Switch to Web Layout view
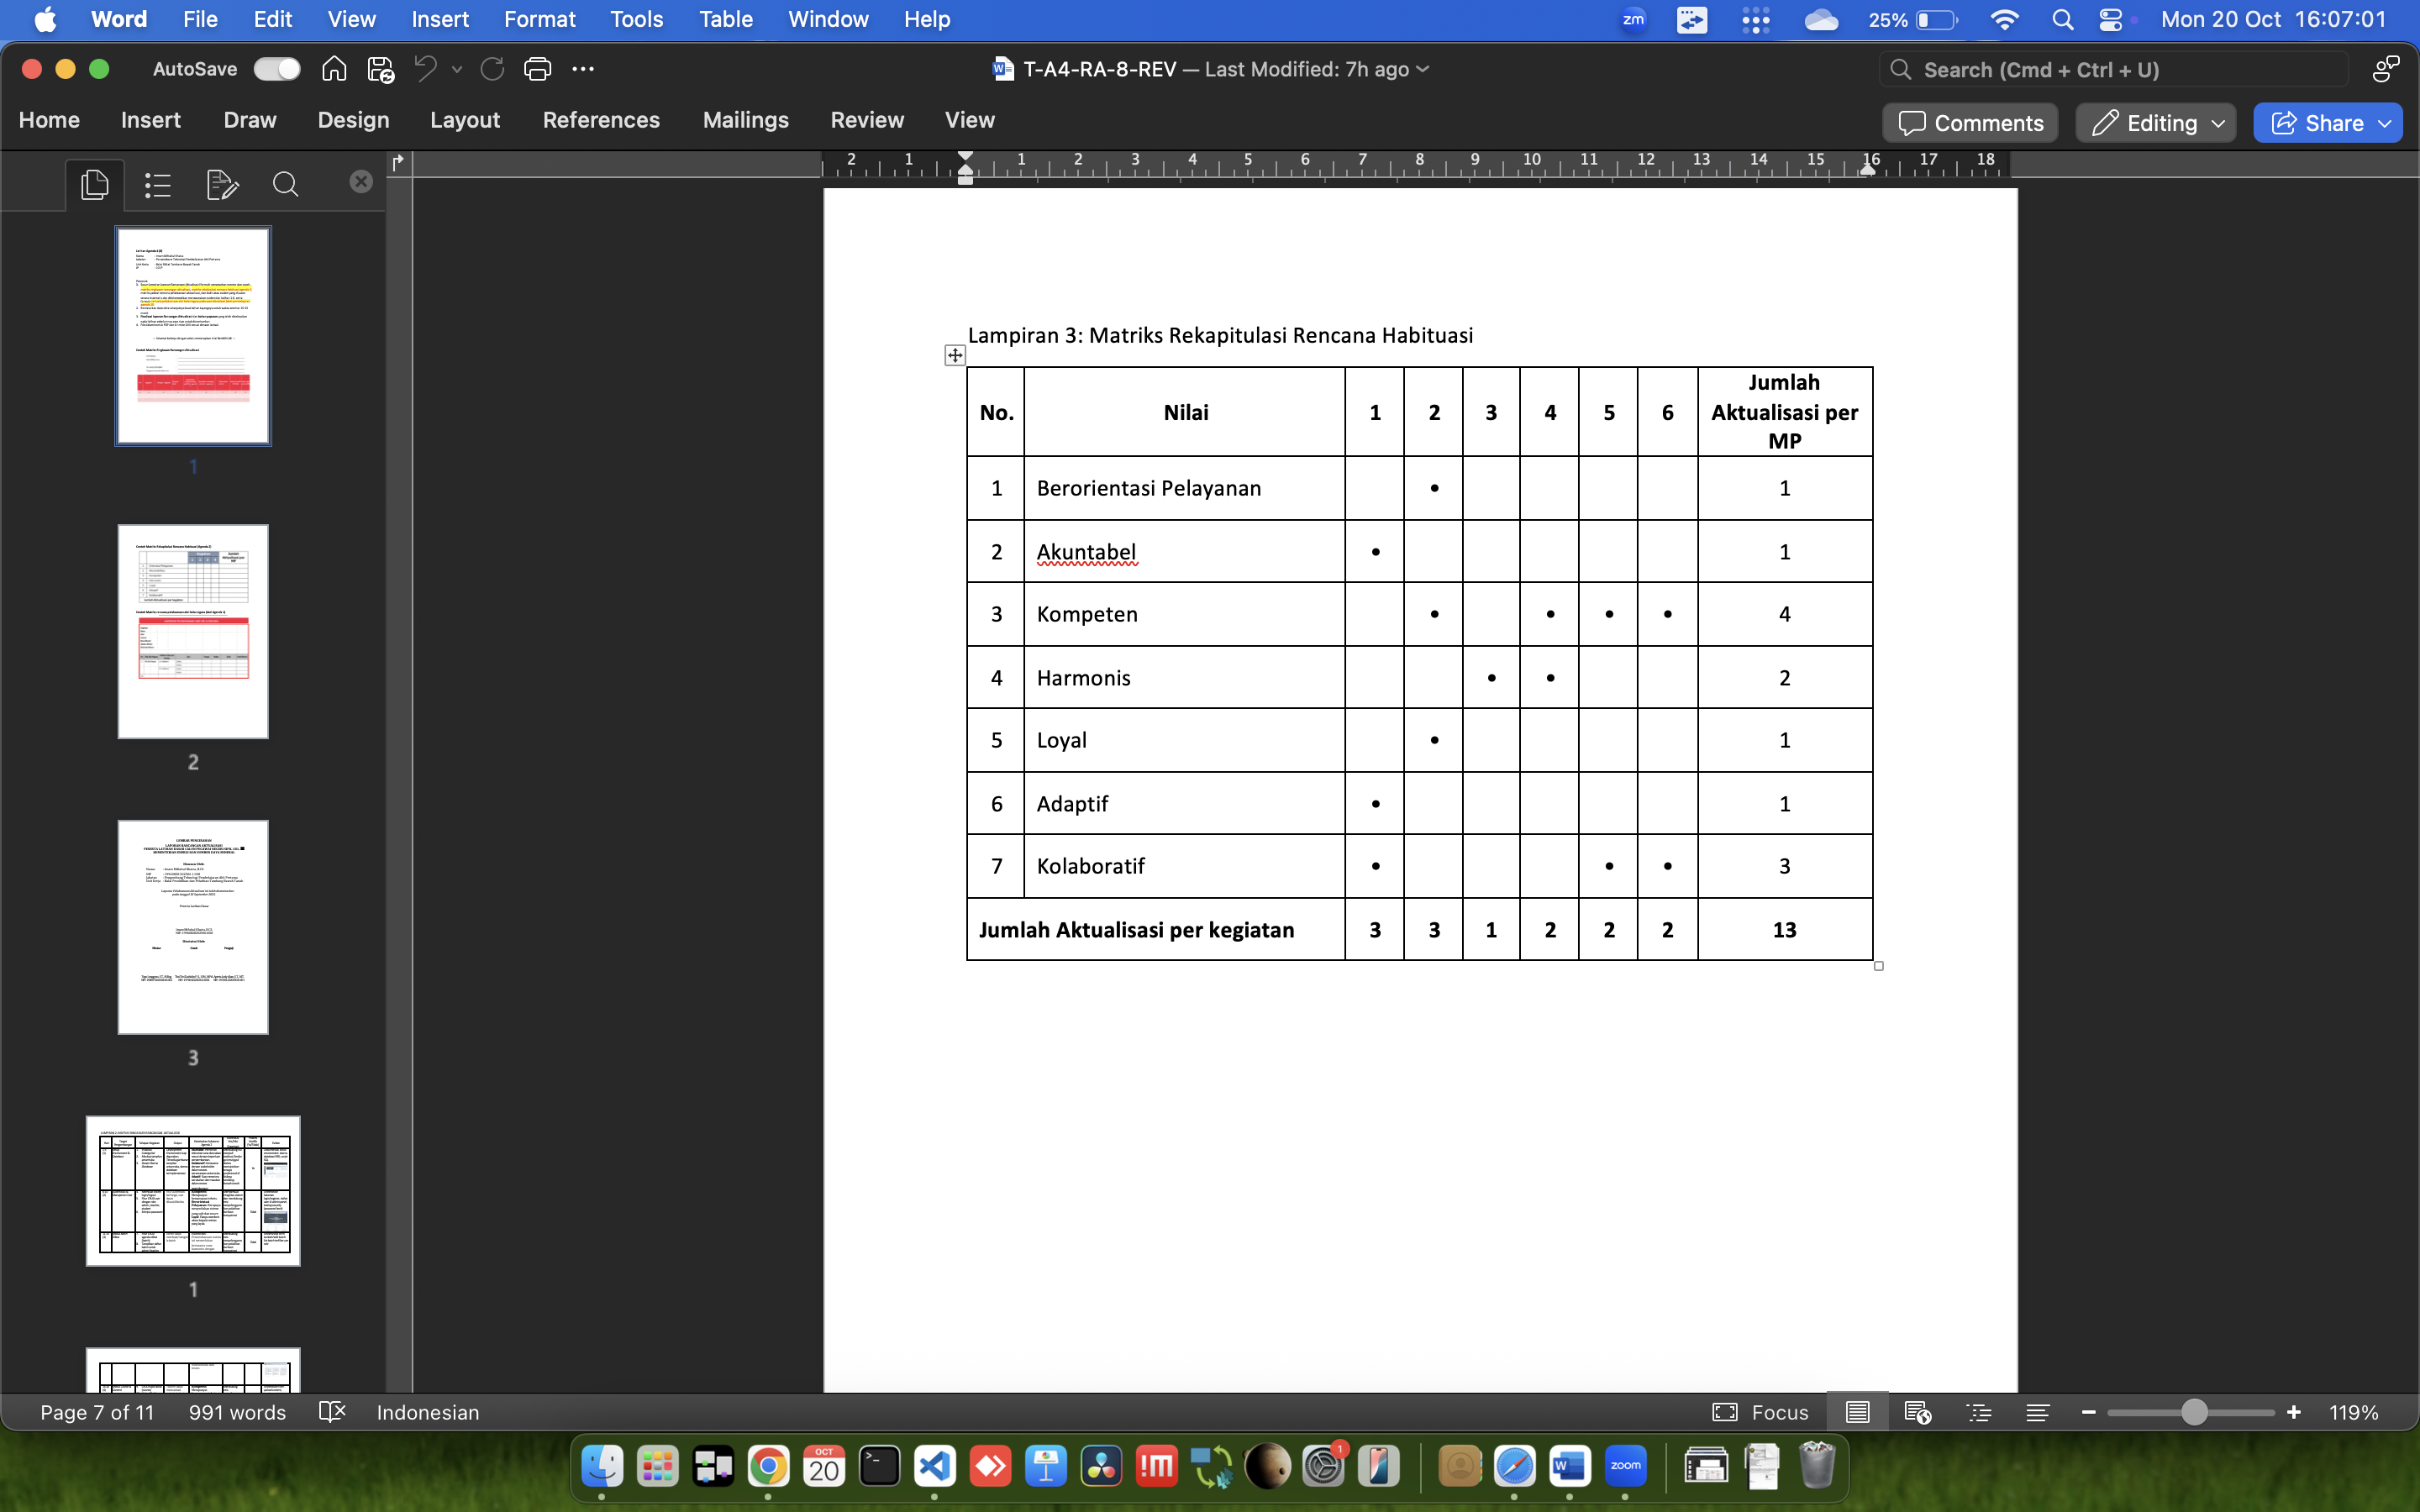 point(1917,1412)
